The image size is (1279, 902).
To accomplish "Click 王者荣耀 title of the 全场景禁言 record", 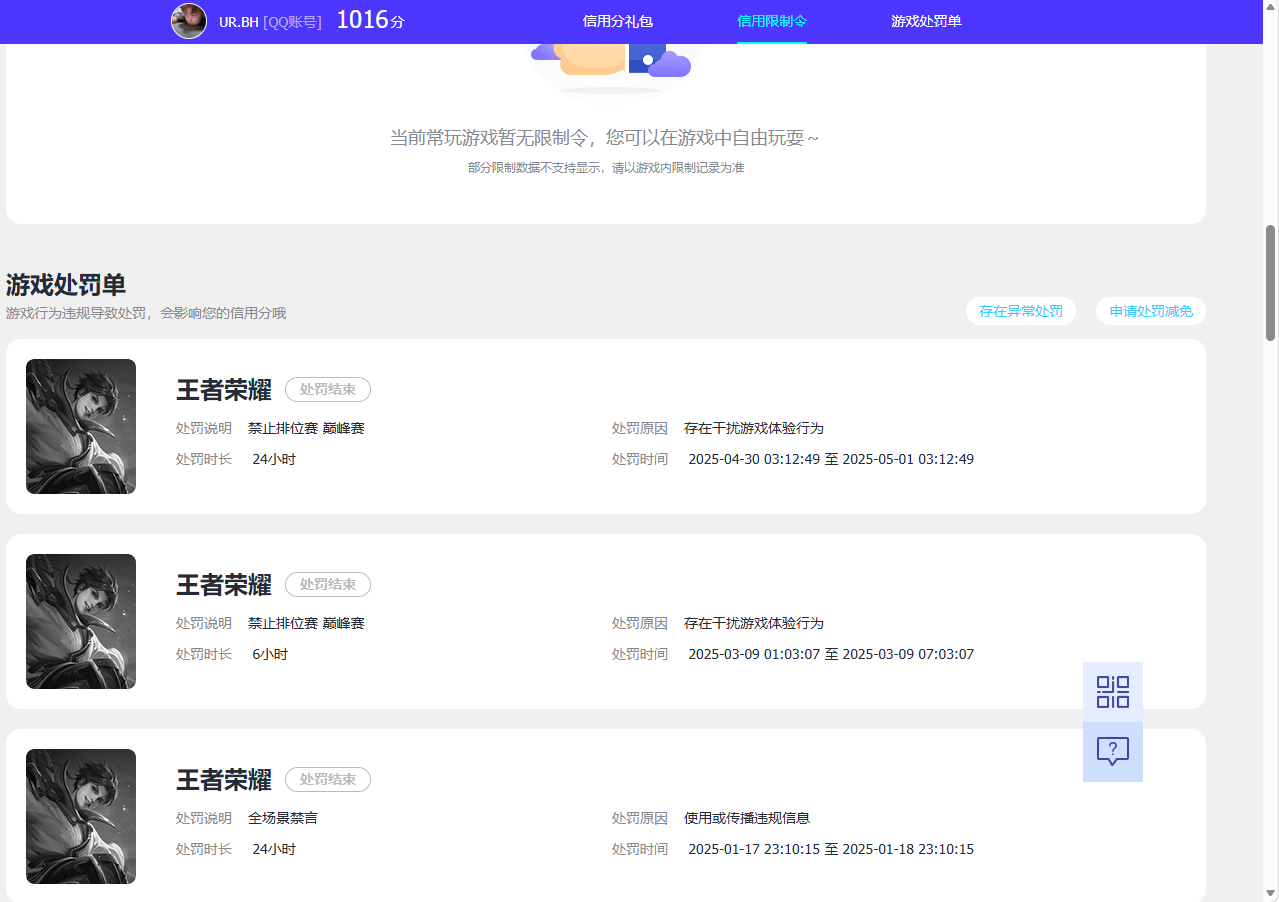I will 224,779.
